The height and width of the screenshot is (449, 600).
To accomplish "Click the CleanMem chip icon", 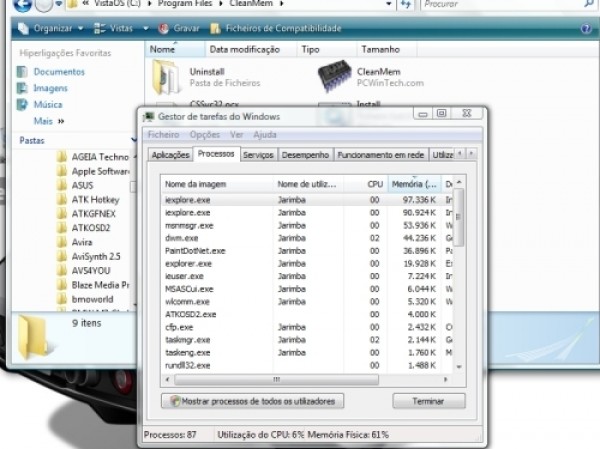I will click(334, 78).
